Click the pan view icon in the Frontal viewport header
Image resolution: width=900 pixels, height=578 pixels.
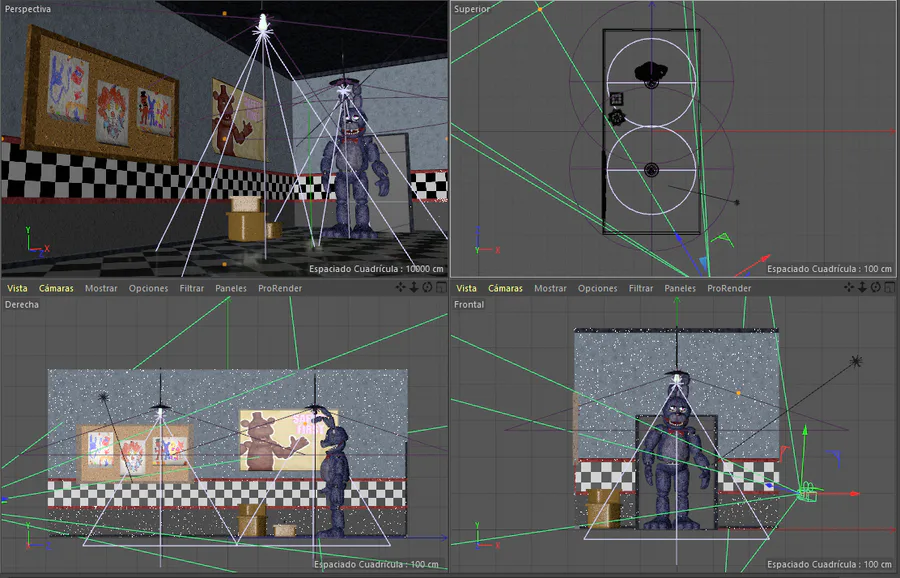click(x=849, y=288)
